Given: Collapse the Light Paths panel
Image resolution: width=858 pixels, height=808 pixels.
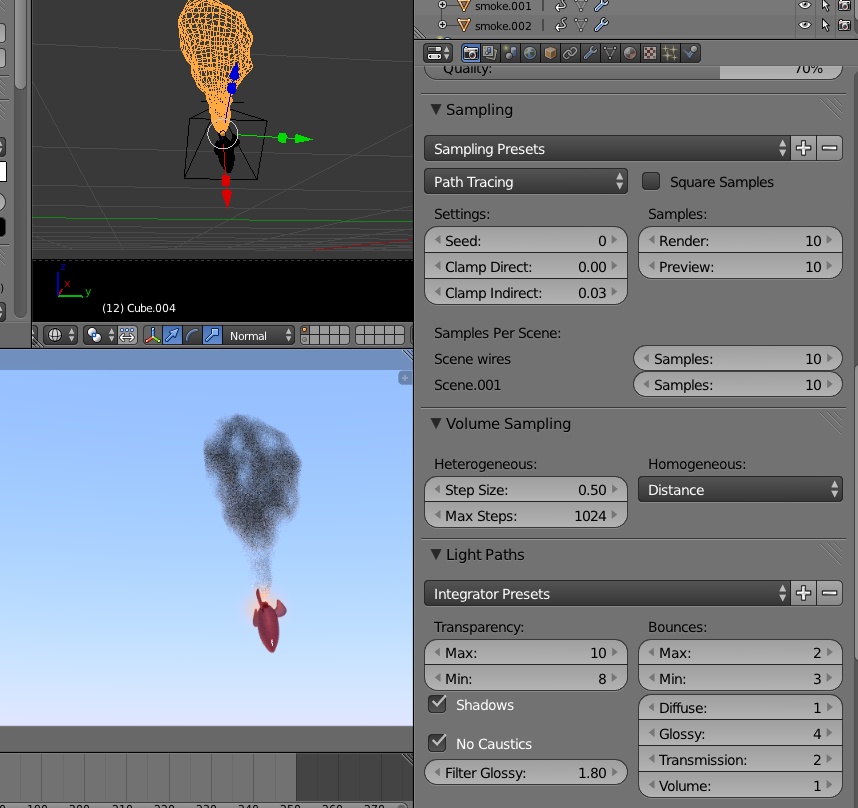Looking at the screenshot, I should coord(436,554).
